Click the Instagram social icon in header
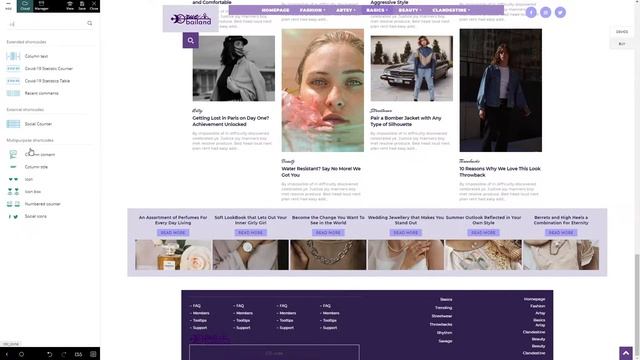640x360 pixels. 546,13
